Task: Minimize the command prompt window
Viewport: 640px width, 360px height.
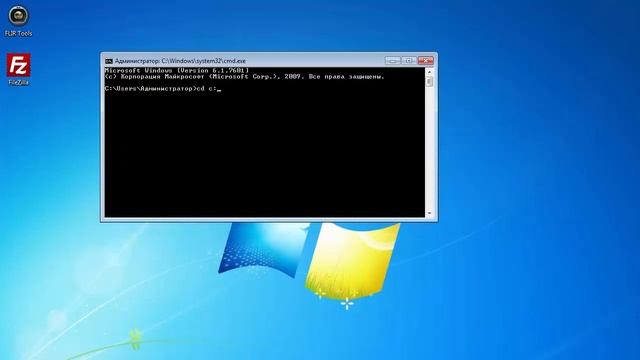Action: (393, 60)
